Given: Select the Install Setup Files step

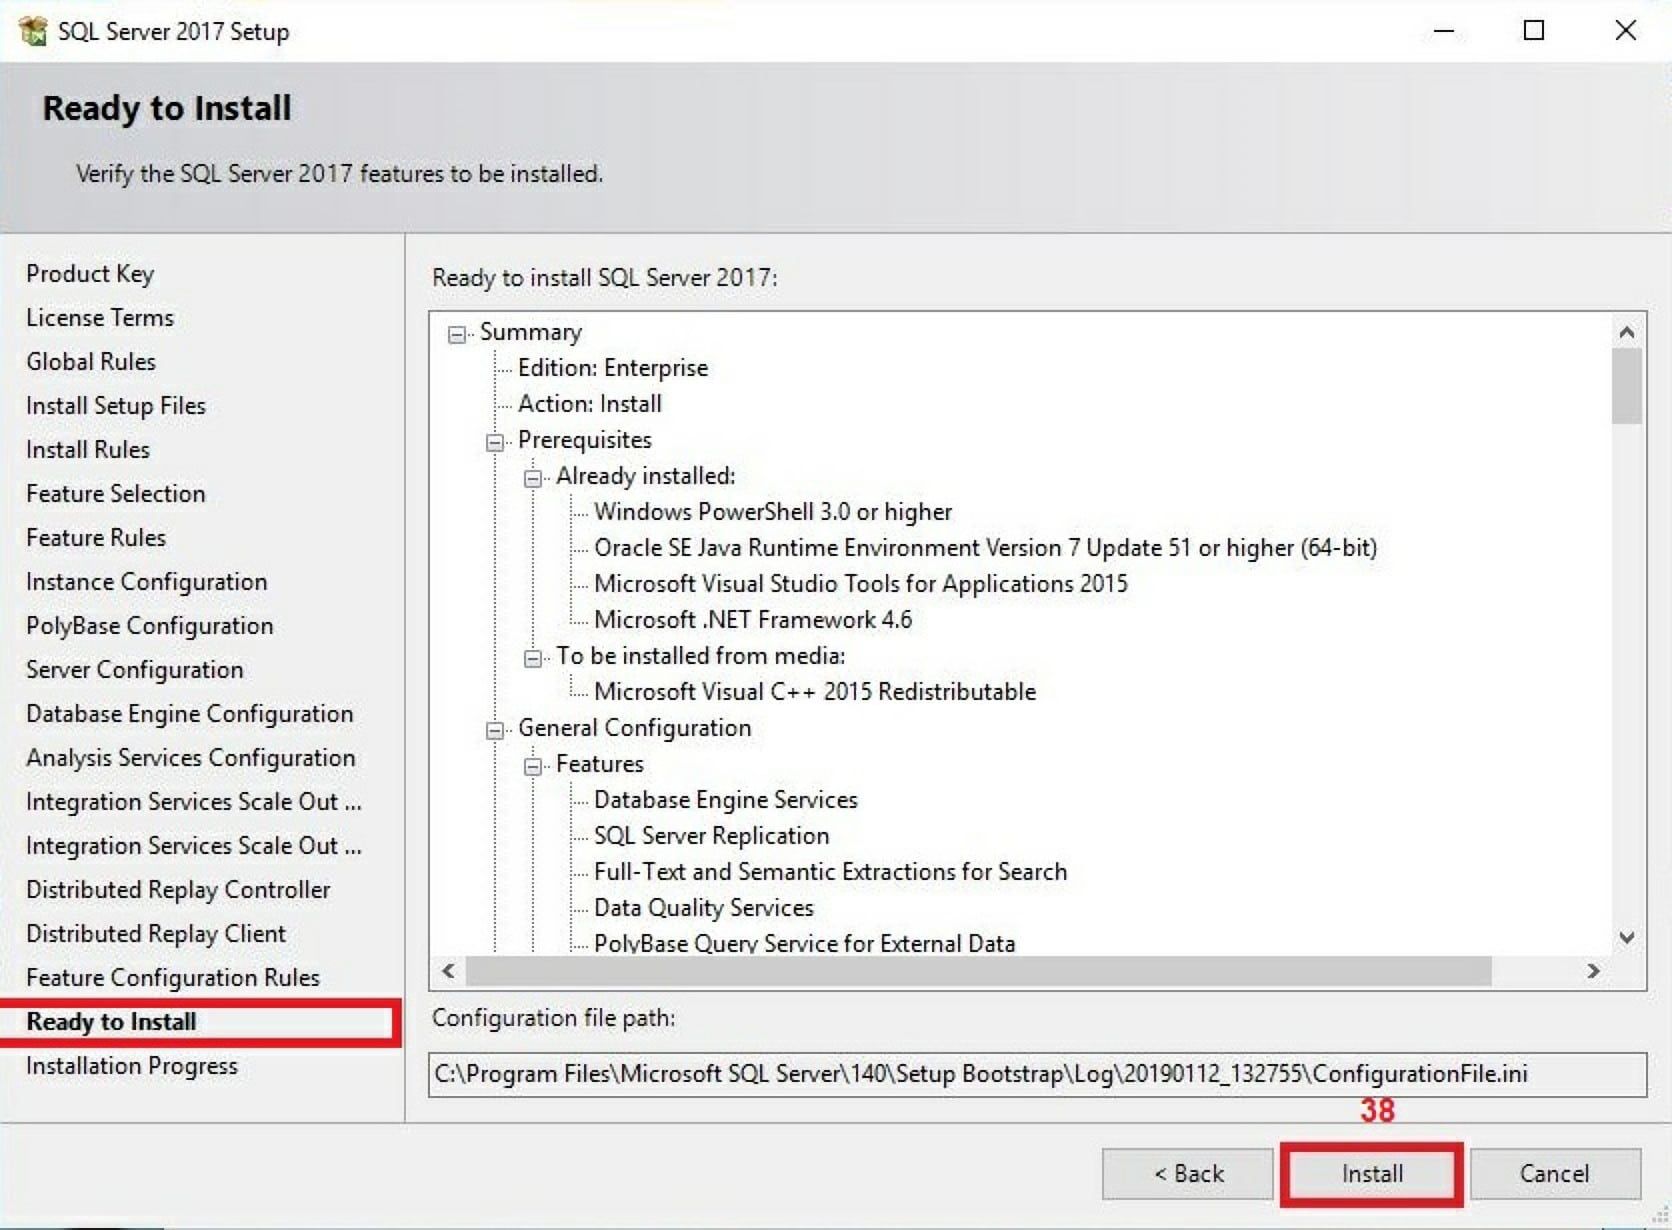Looking at the screenshot, I should point(116,406).
